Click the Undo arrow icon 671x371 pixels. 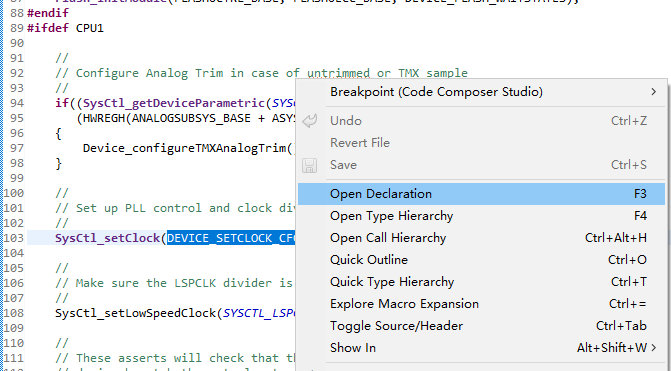click(x=310, y=121)
